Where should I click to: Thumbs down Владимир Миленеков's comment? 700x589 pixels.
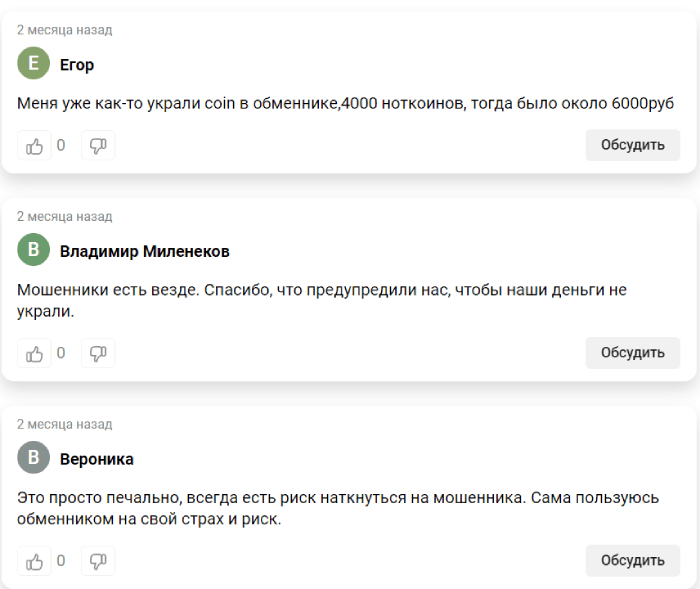coord(98,353)
